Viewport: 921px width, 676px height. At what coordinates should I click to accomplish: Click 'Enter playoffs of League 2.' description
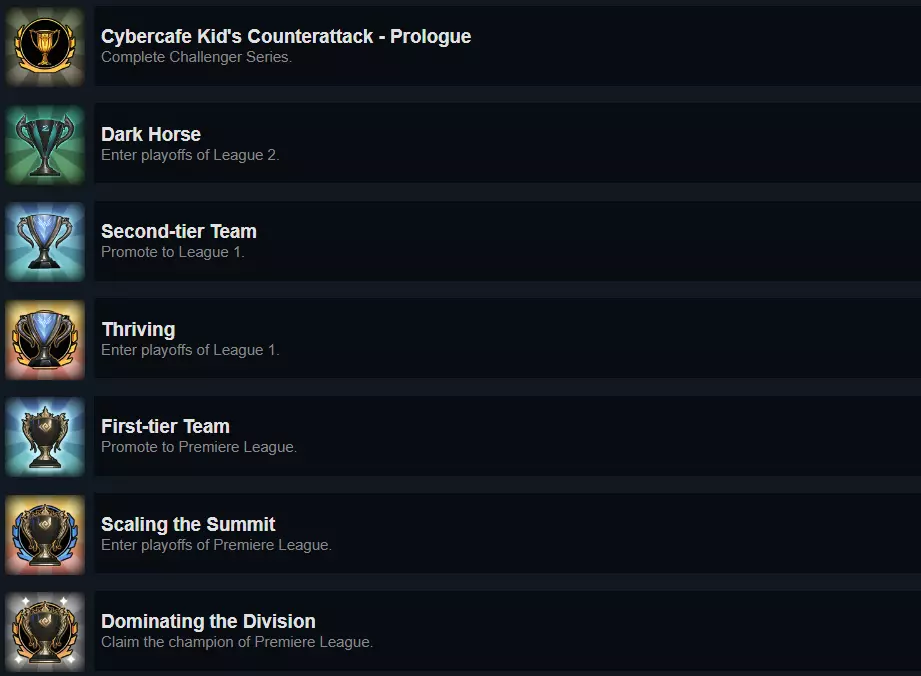pos(190,155)
